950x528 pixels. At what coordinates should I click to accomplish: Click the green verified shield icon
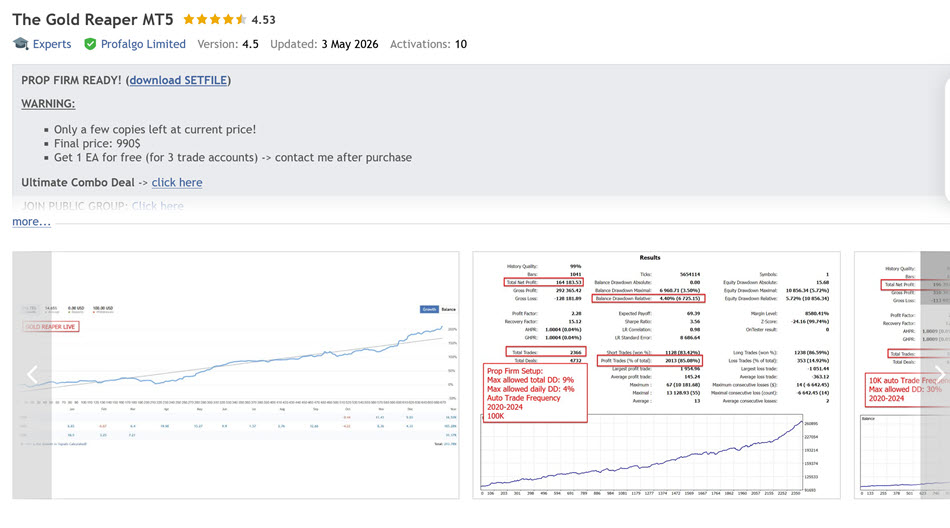(x=90, y=44)
